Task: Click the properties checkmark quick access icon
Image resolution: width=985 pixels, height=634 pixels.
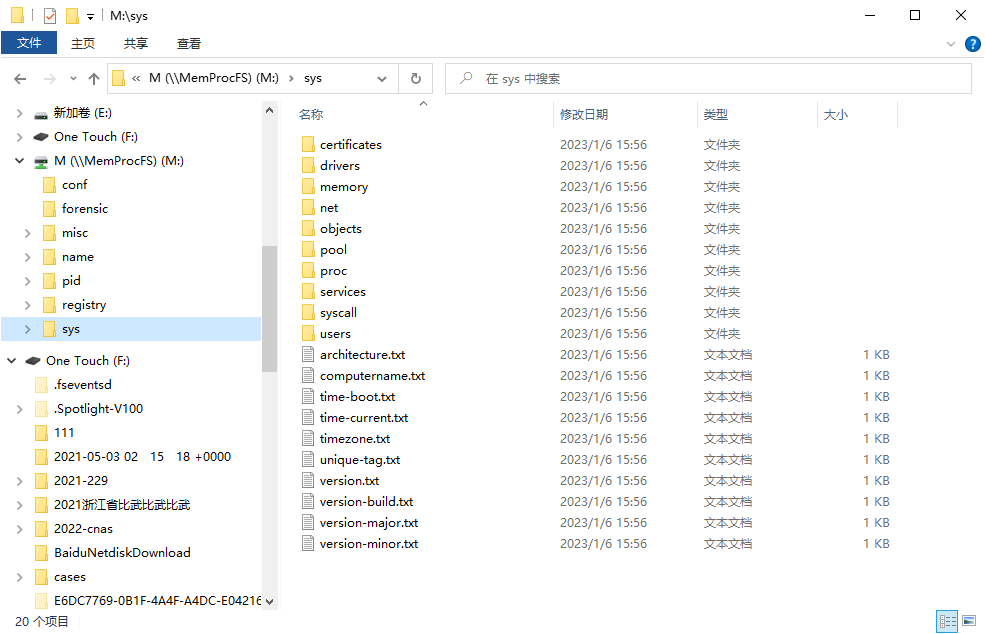Action: pyautogui.click(x=50, y=16)
